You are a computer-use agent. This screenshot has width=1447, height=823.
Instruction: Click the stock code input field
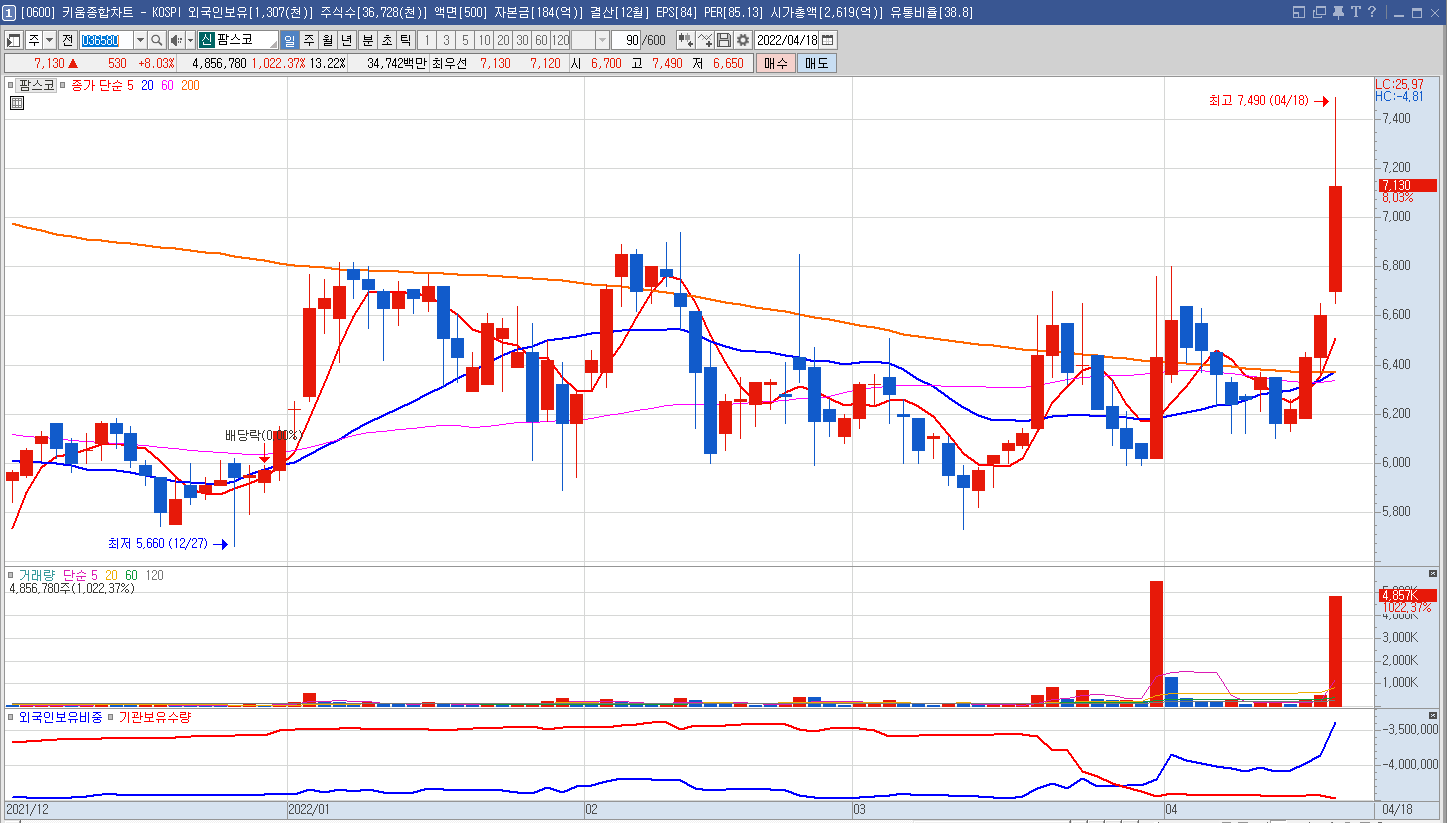[106, 40]
